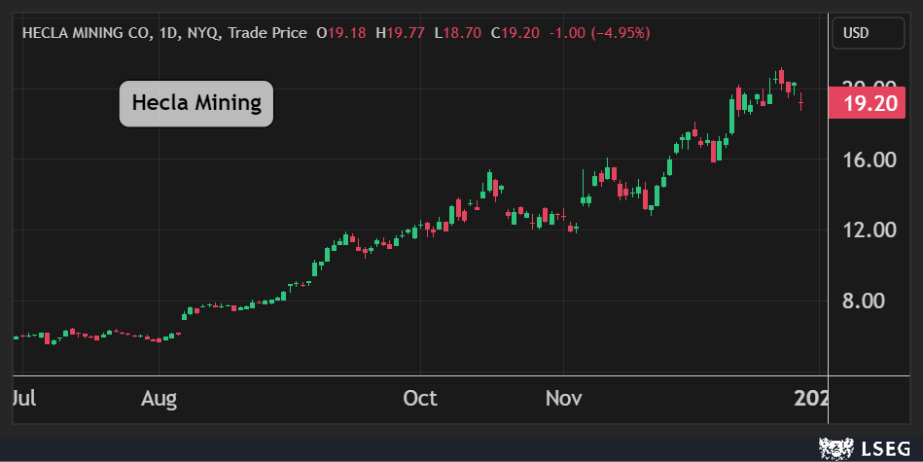The width and height of the screenshot is (923, 462).
Task: Select the NYQ exchange label
Action: click(200, 33)
